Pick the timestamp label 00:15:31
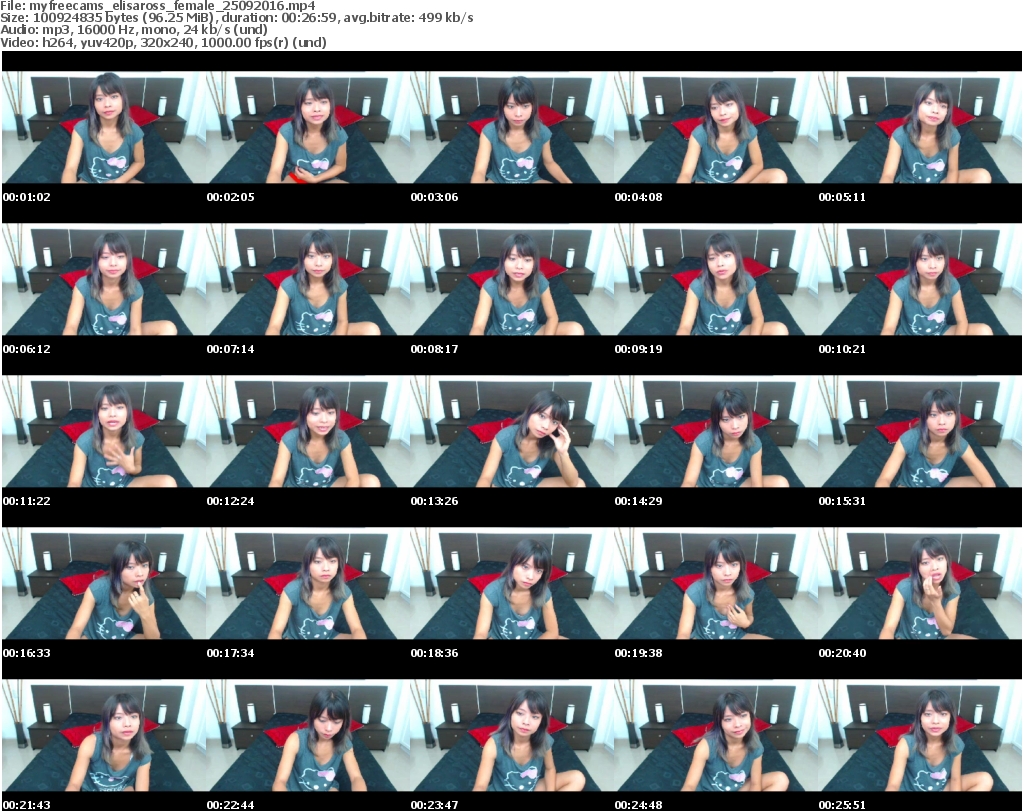This screenshot has height=811, width=1024. point(842,501)
